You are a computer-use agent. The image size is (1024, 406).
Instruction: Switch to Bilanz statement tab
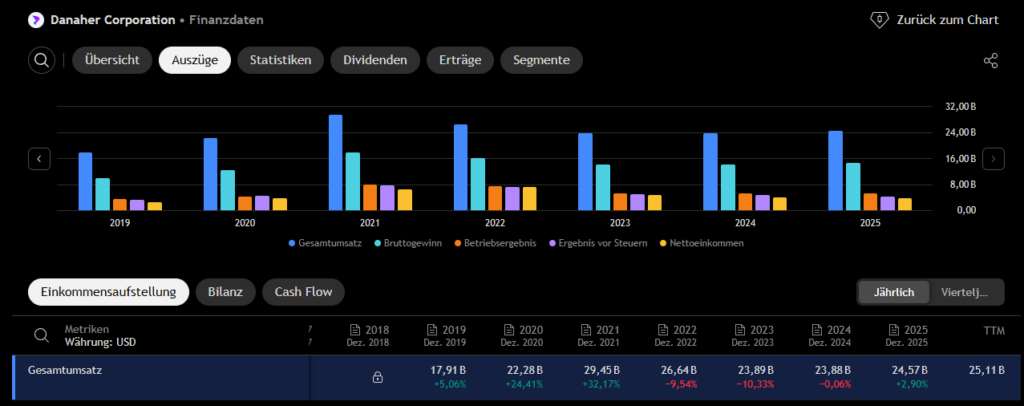pos(225,292)
